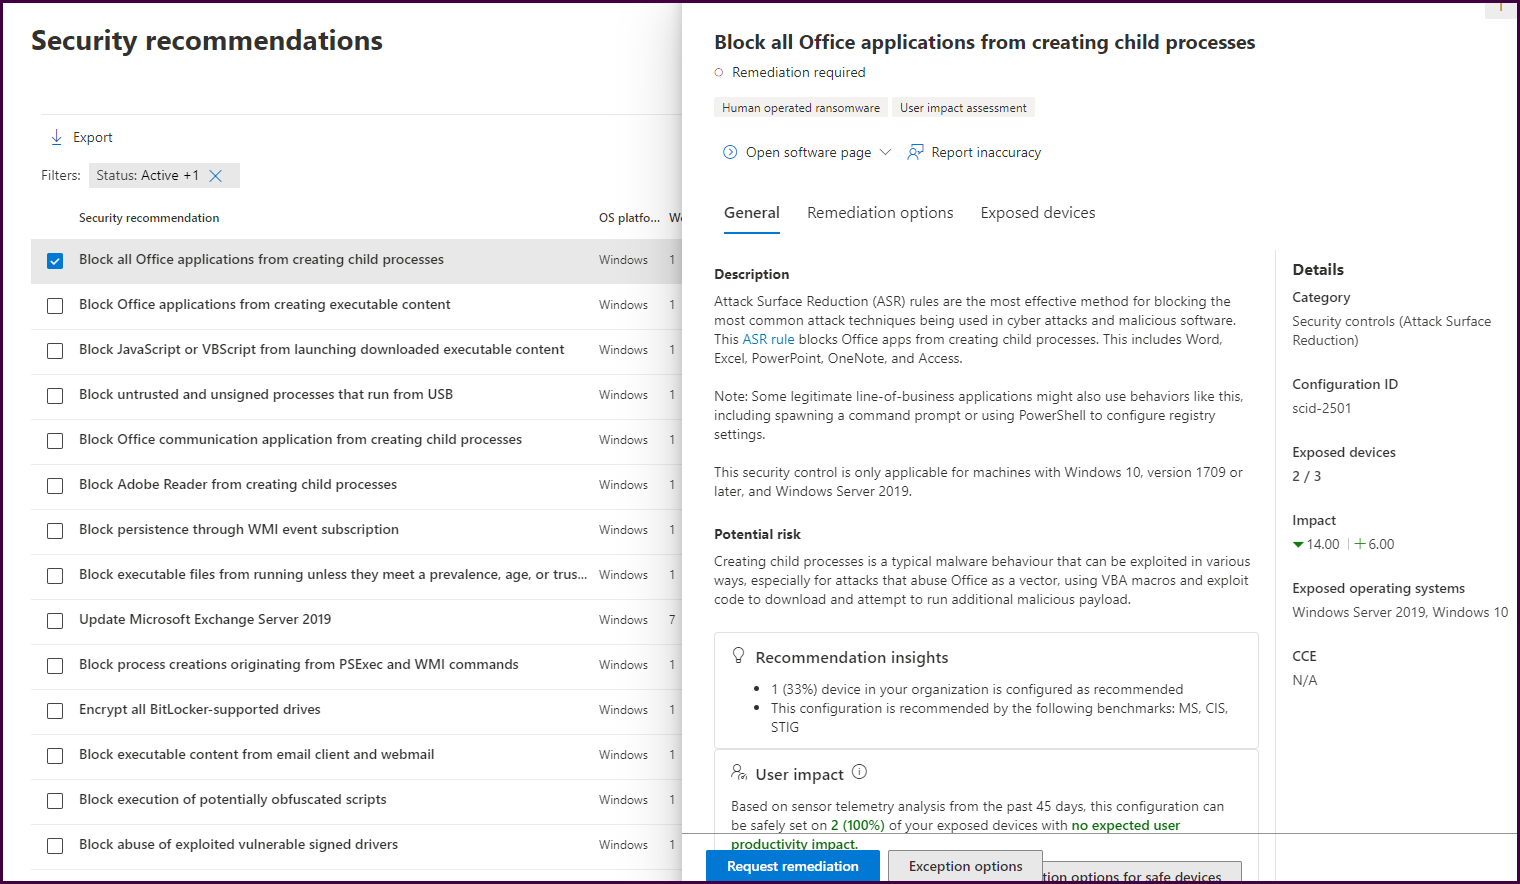Select the Encrypt all BitLocker-supported drives checkbox

55,711
